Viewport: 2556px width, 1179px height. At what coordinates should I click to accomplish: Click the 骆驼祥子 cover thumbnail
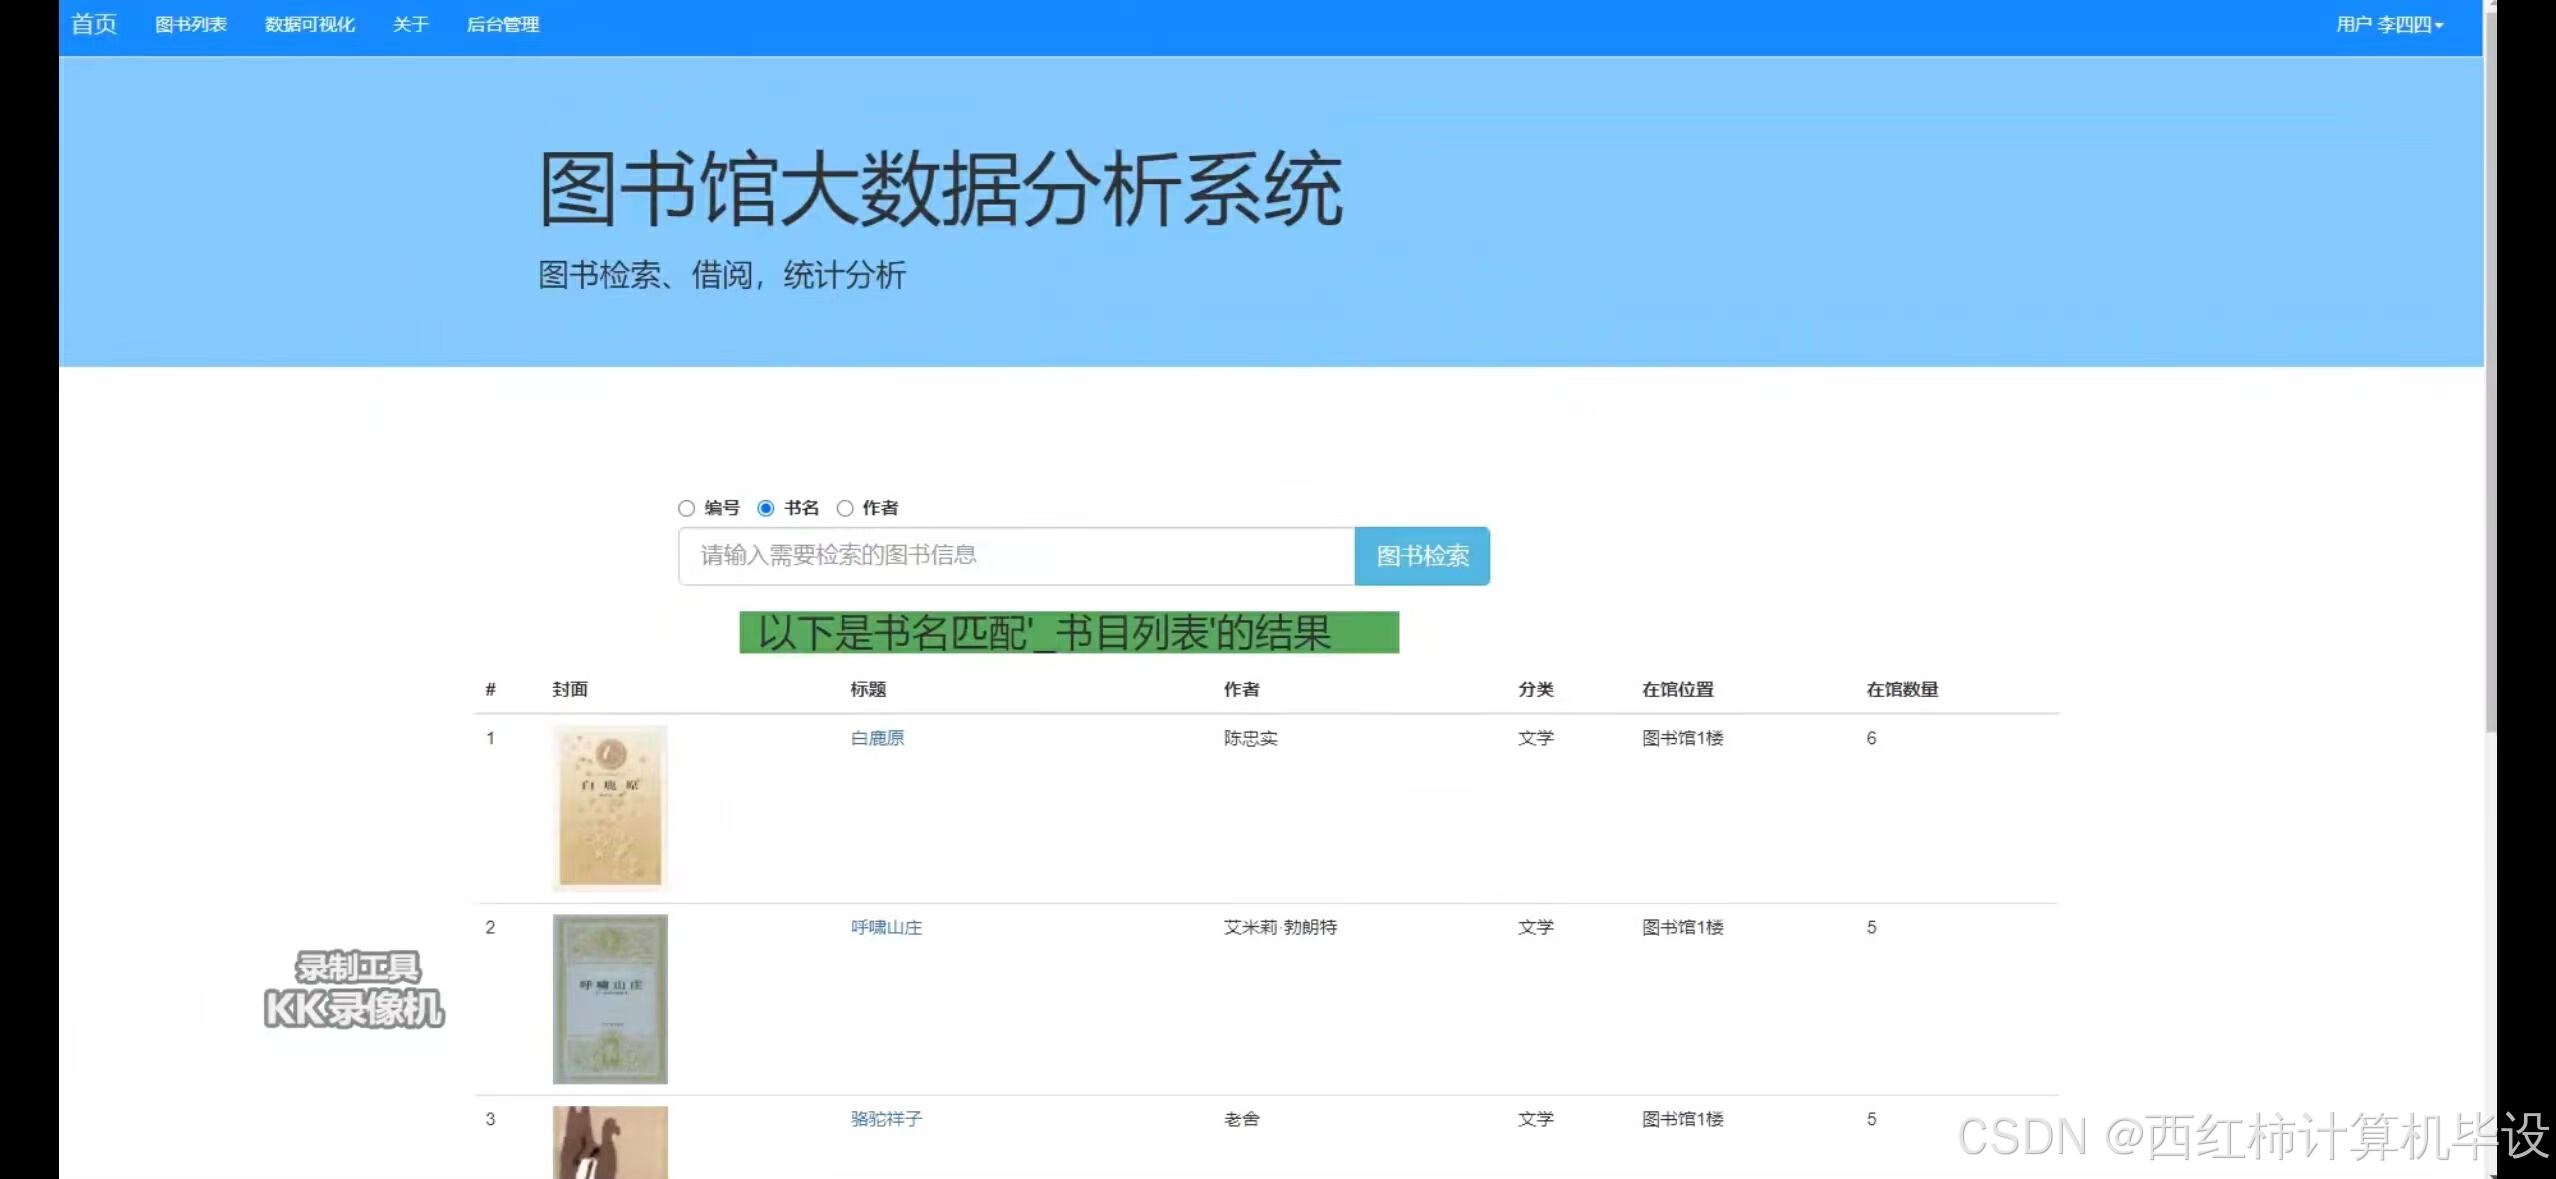(x=610, y=1142)
